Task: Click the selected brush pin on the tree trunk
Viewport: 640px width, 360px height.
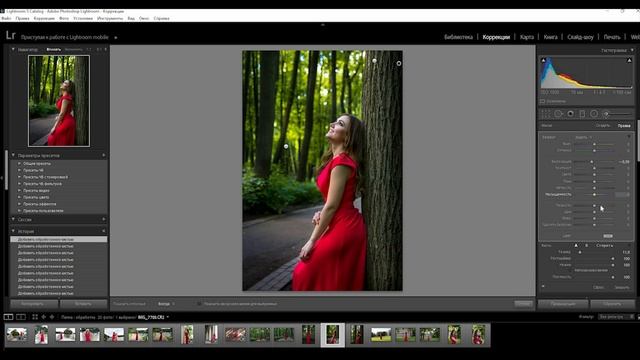Action: tap(399, 63)
